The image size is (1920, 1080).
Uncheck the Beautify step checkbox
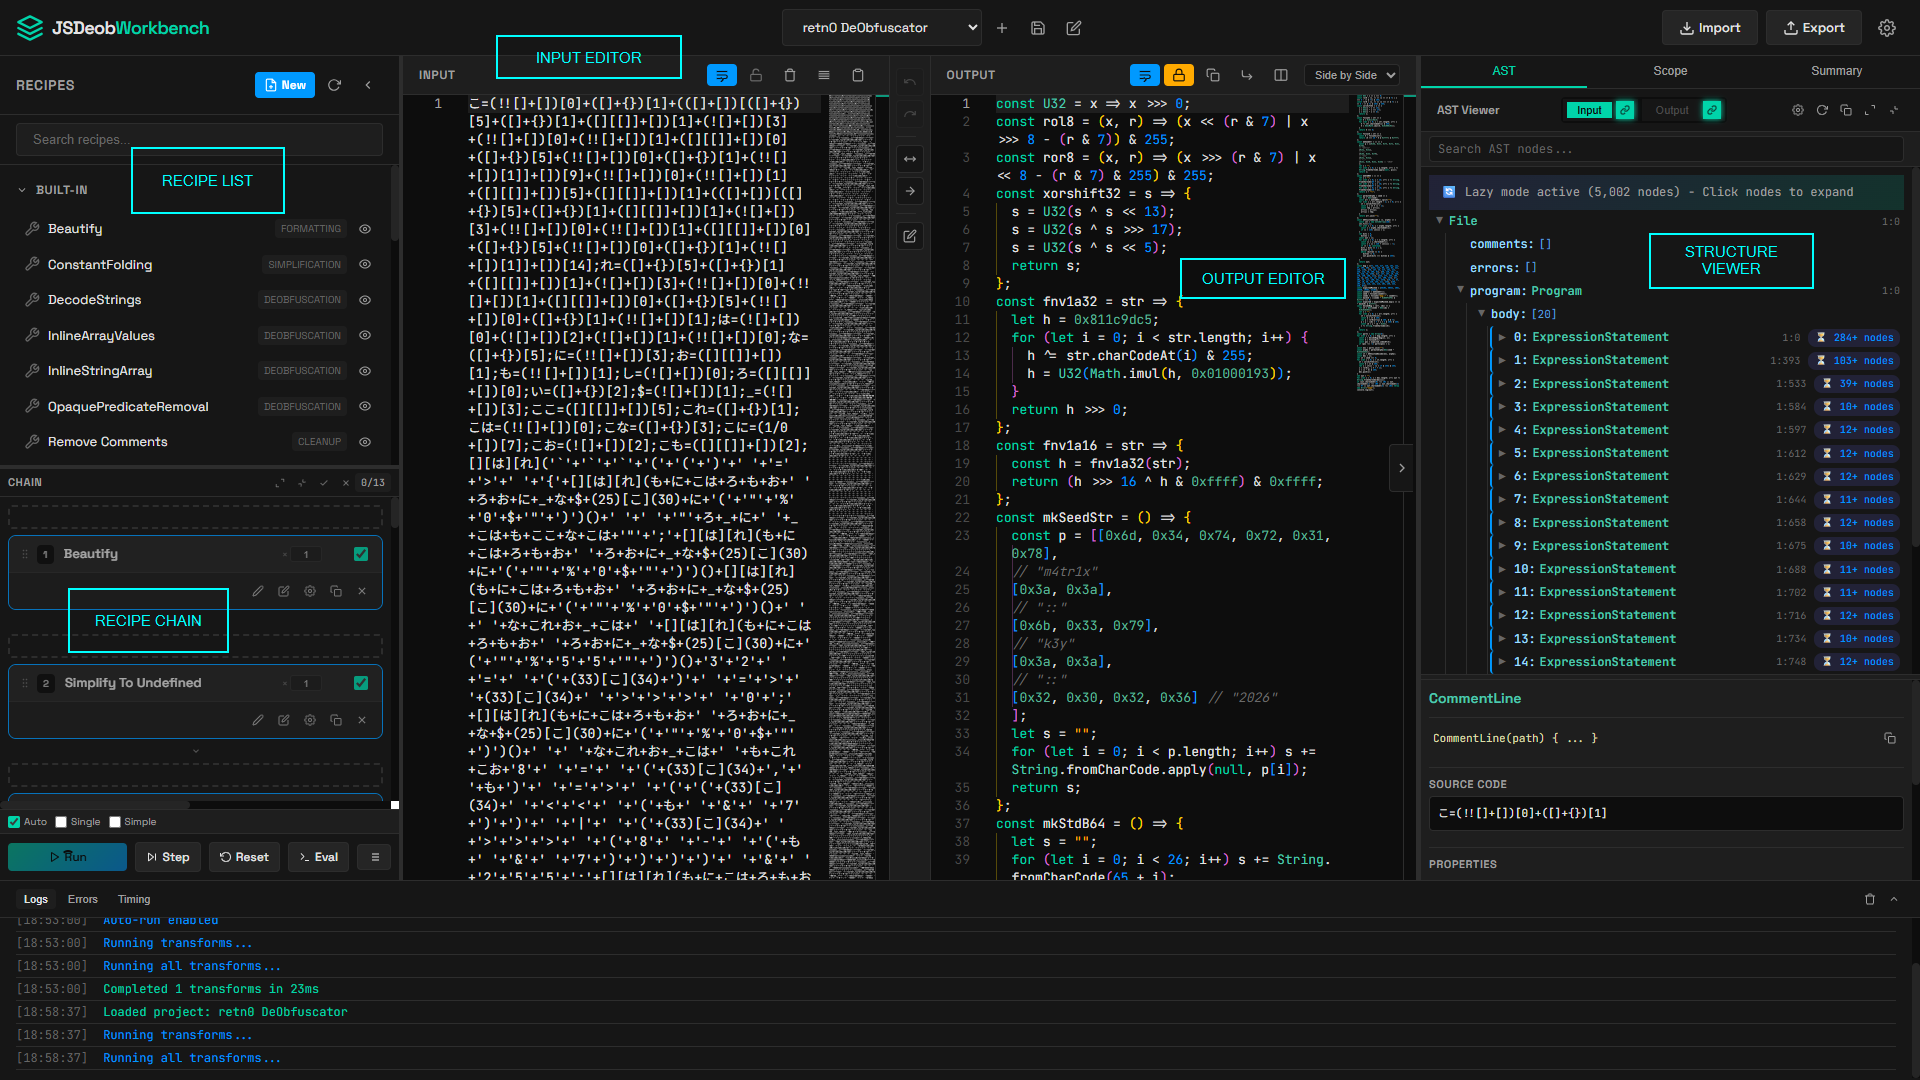[361, 554]
